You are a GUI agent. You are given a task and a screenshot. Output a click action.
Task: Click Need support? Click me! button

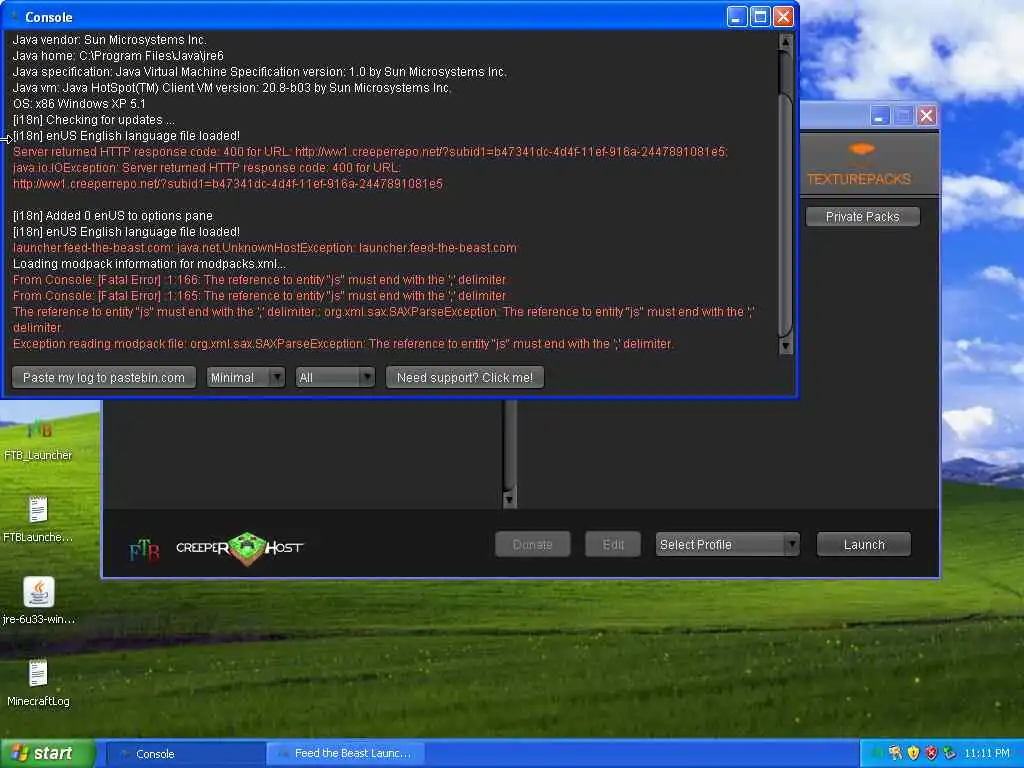465,377
